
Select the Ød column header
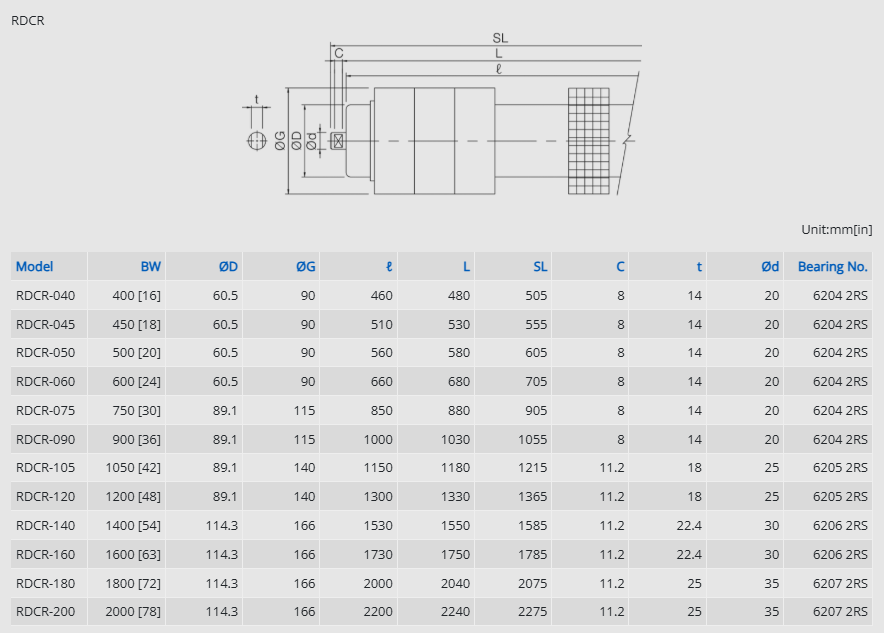(769, 266)
